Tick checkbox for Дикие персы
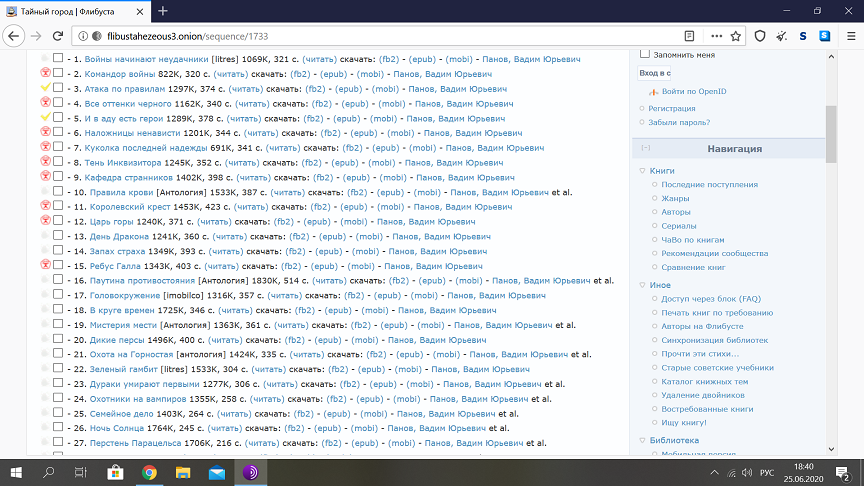Viewport: 864px width, 486px height. [x=58, y=339]
